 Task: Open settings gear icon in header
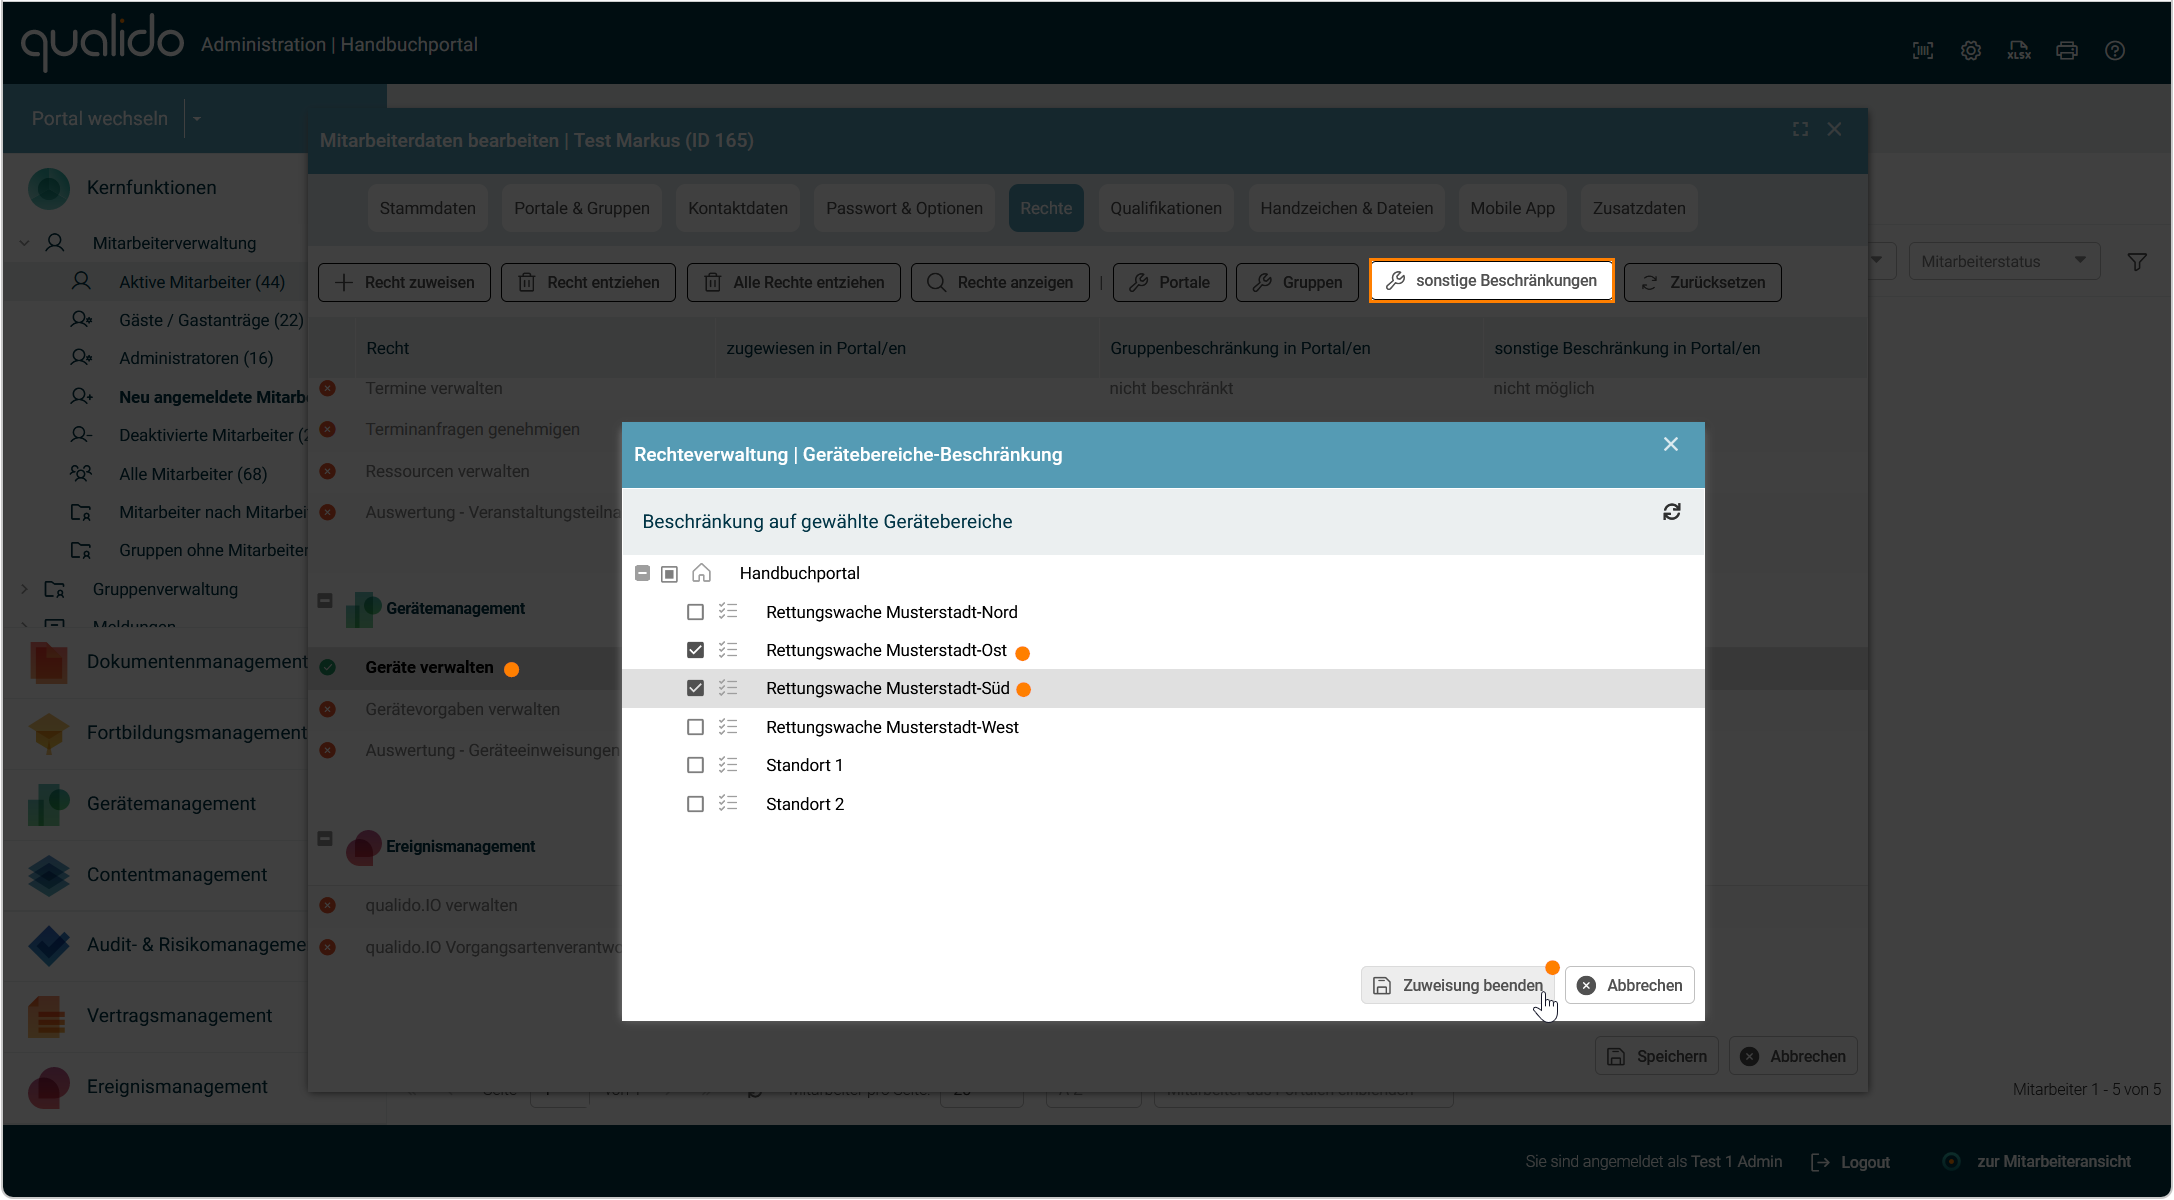1970,50
